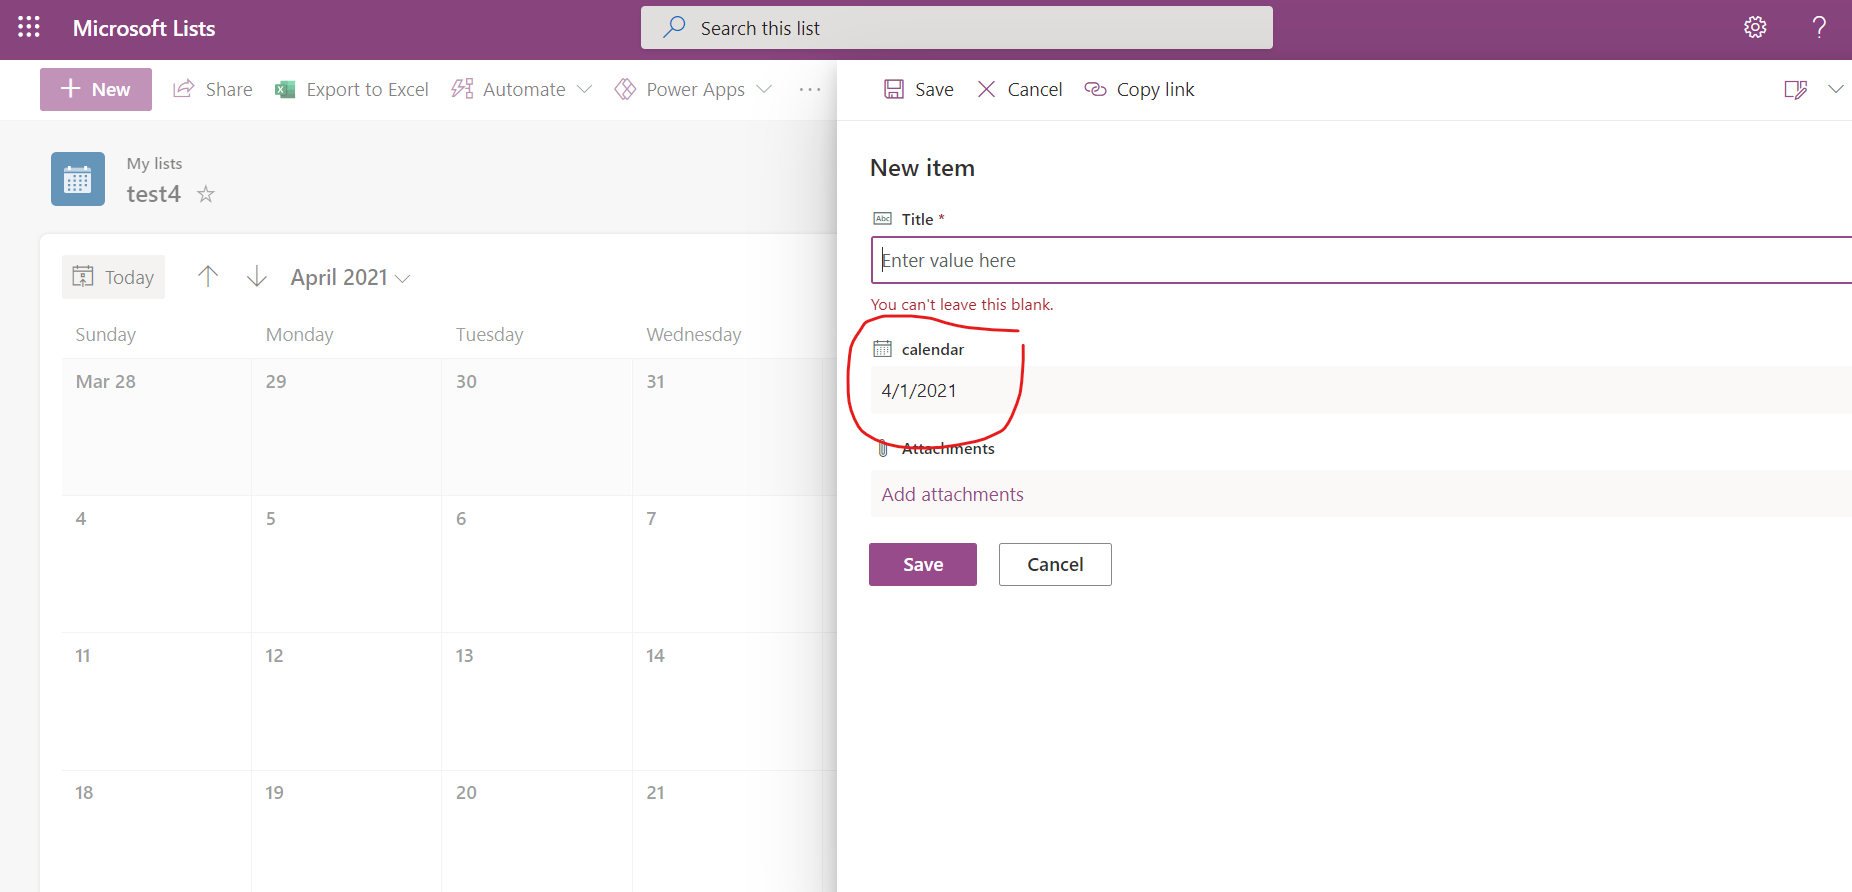
Task: Click Copy link in panel toolbar
Action: (x=1139, y=89)
